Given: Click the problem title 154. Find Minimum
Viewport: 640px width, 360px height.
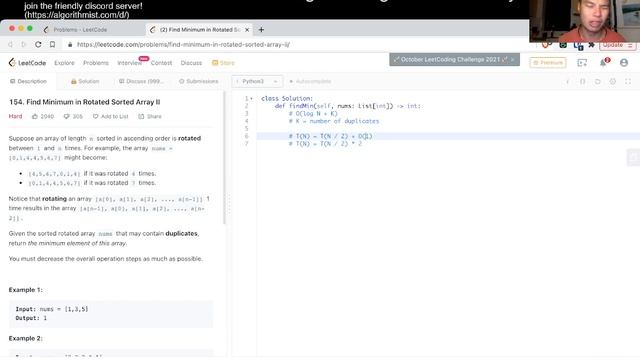Looking at the screenshot, I should click(84, 102).
